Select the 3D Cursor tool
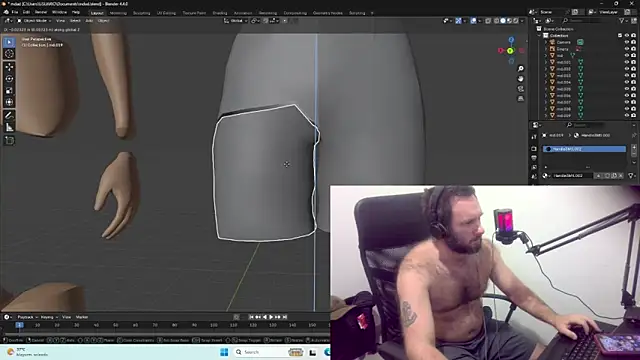 [9, 54]
